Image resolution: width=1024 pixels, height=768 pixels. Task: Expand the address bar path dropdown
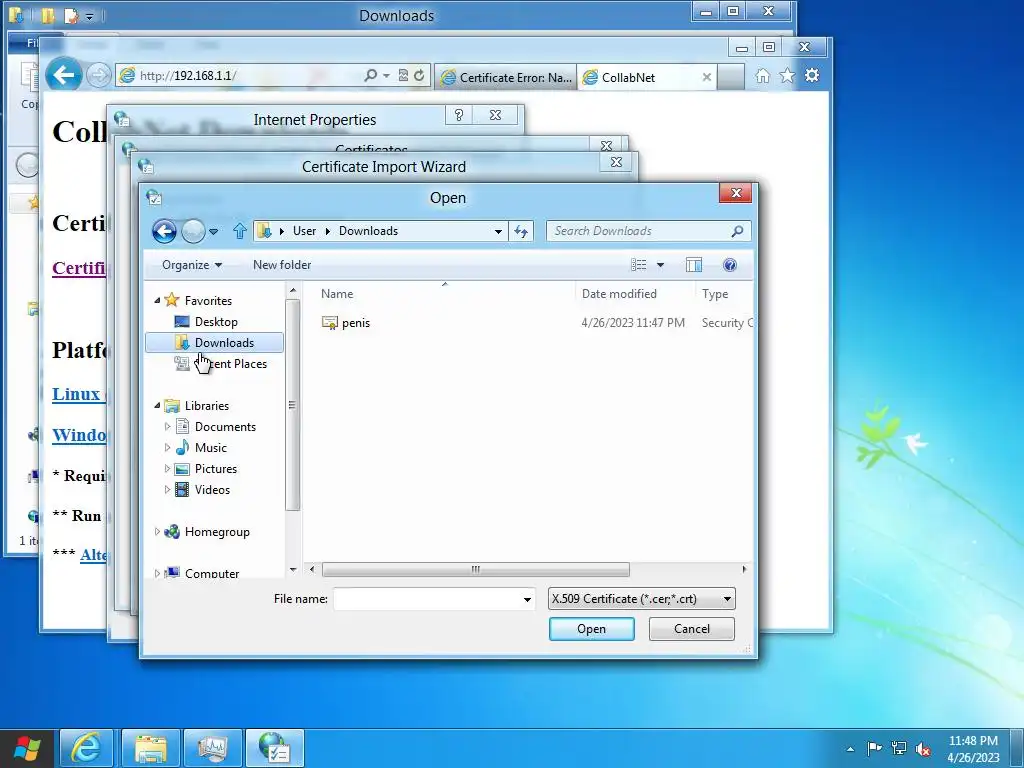click(x=498, y=231)
